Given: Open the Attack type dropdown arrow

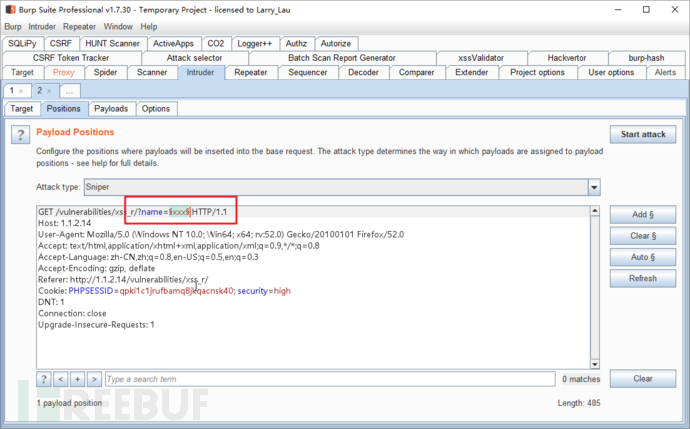Looking at the screenshot, I should pos(594,187).
